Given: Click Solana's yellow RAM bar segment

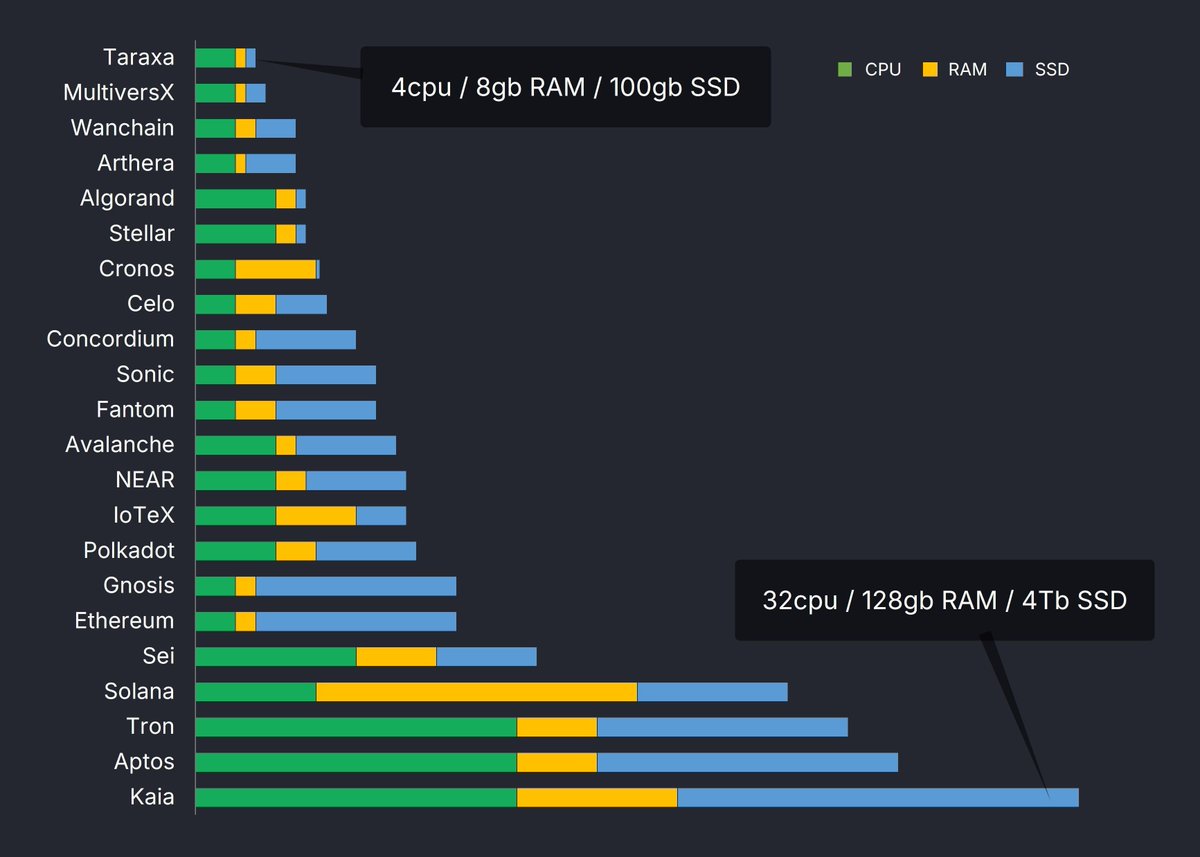Looking at the screenshot, I should [475, 691].
